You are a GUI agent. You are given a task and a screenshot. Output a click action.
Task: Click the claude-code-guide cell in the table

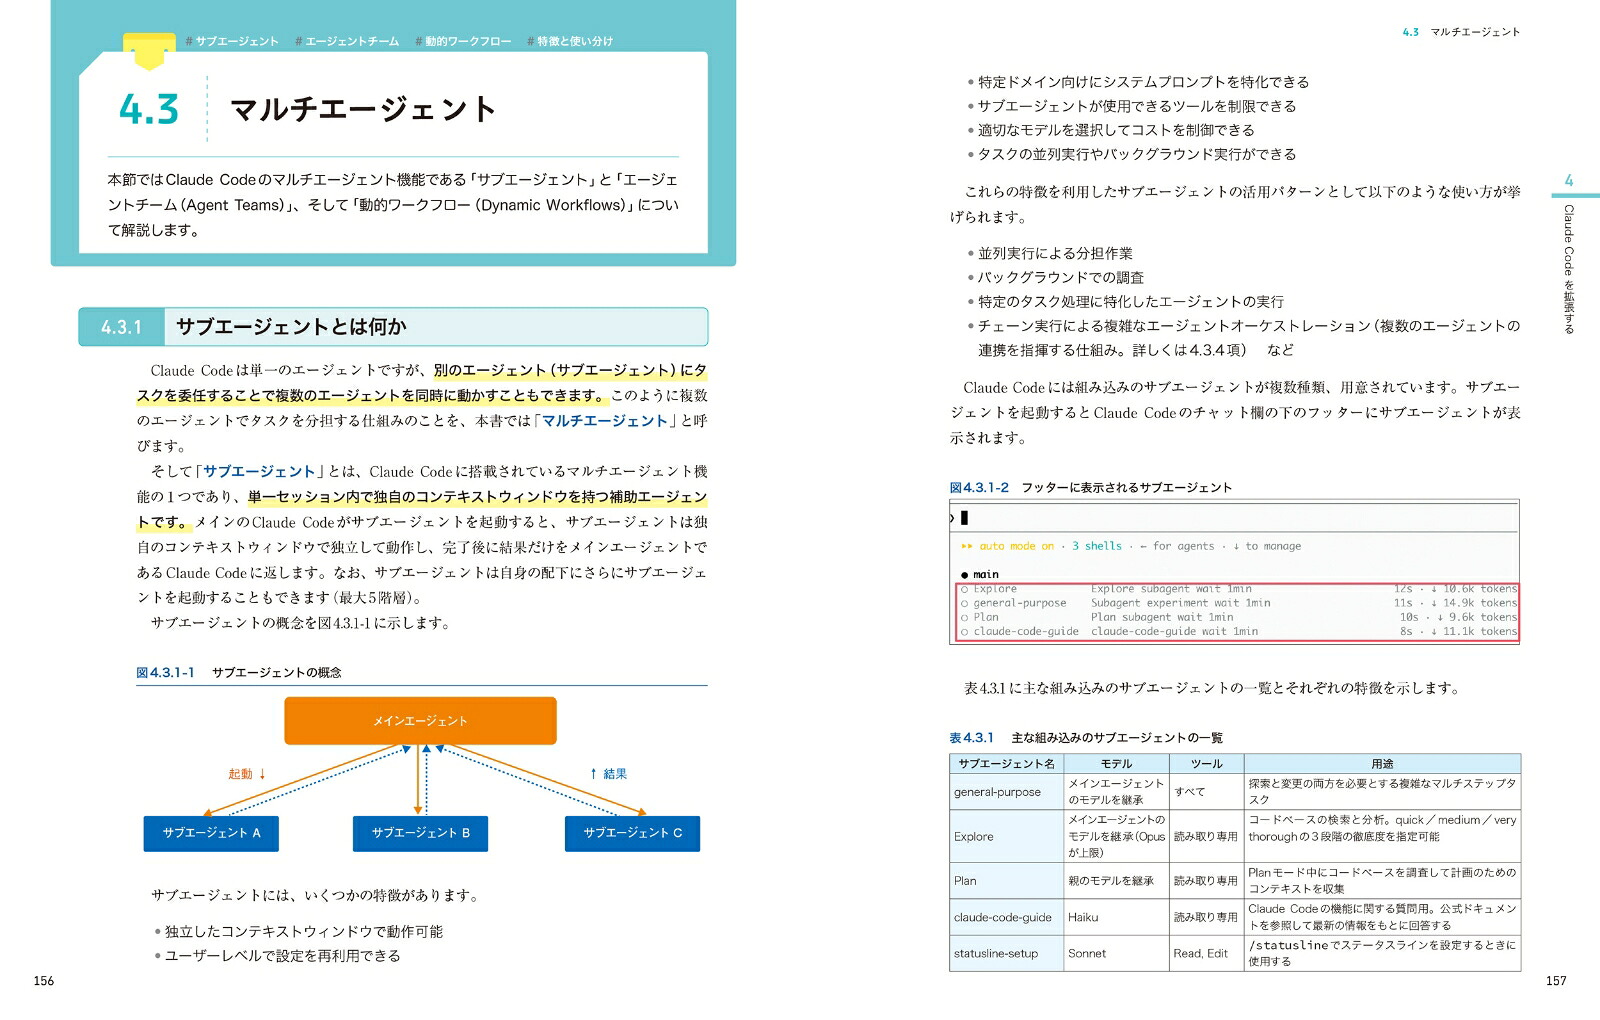[x=1006, y=917]
